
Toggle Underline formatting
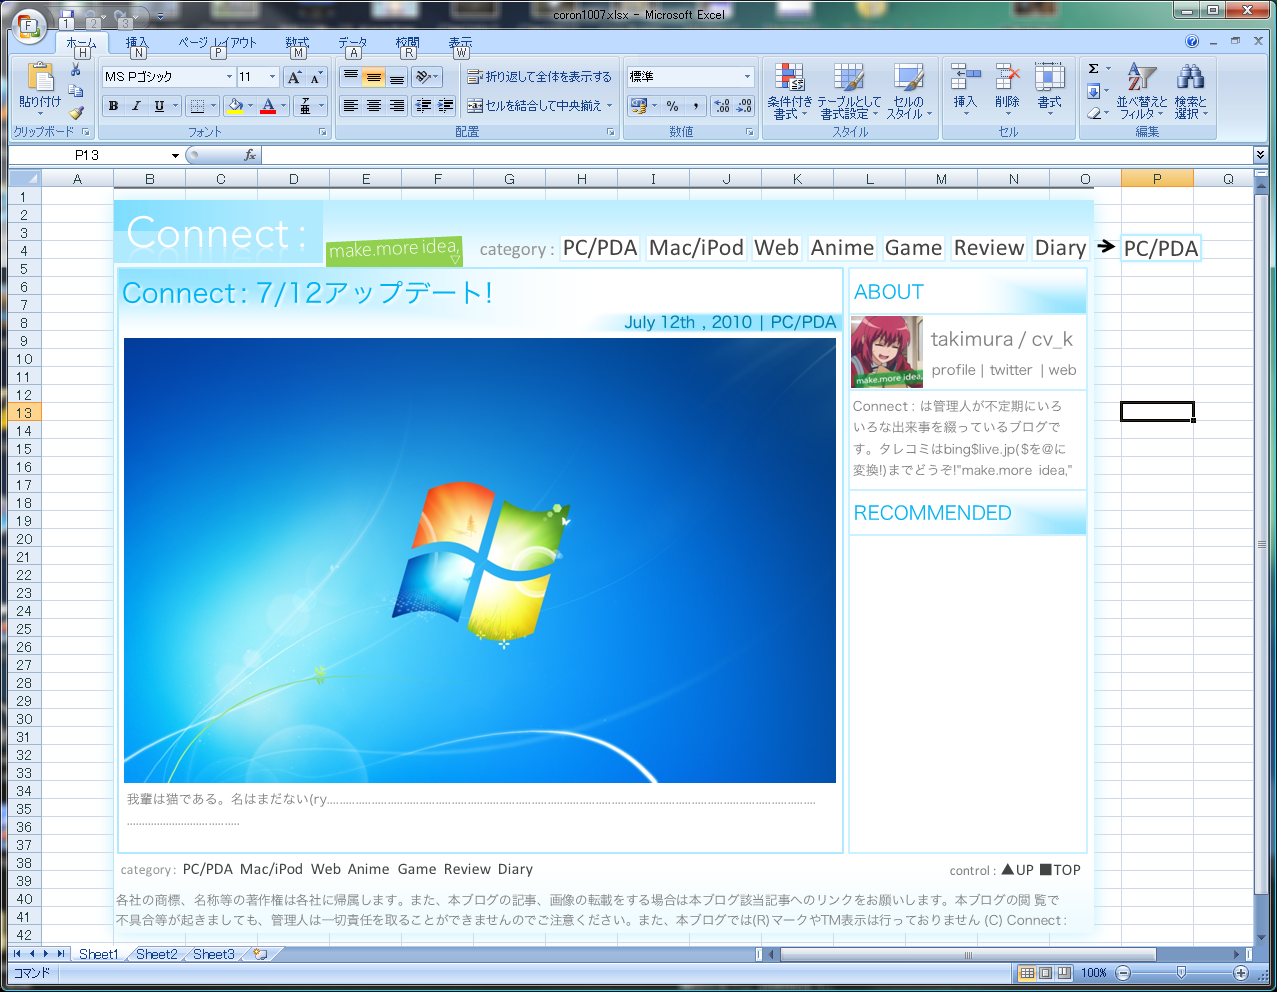(x=158, y=106)
